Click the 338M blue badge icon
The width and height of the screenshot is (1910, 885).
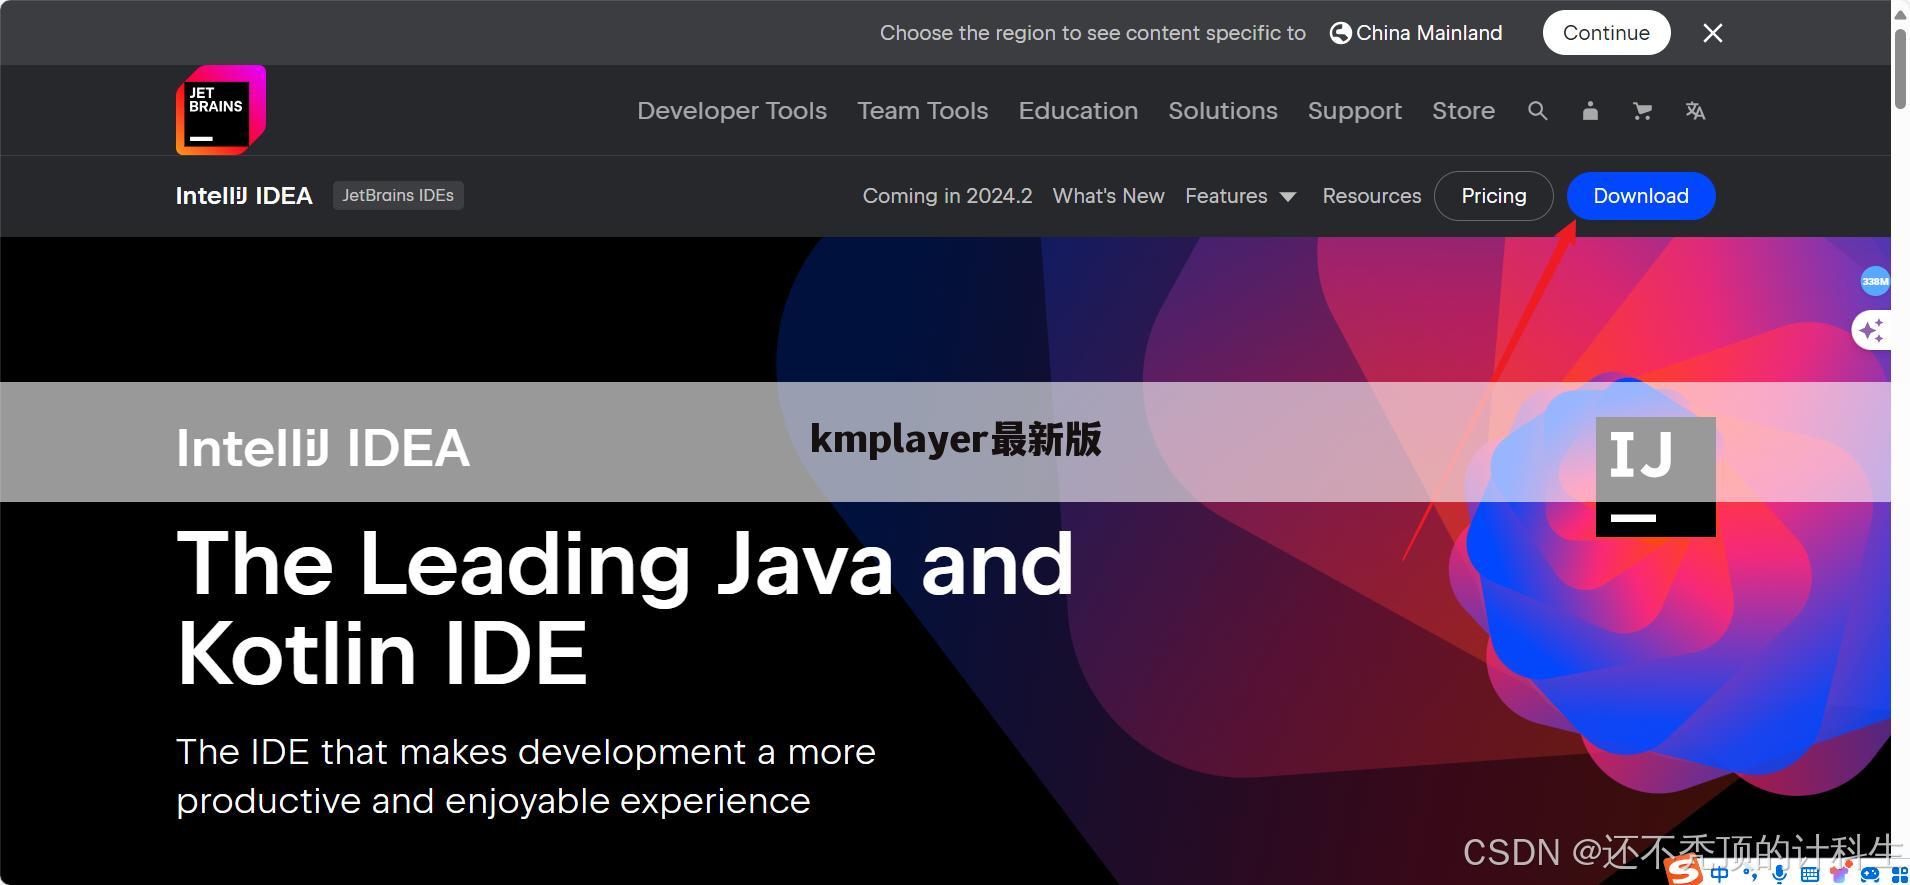[x=1875, y=281]
